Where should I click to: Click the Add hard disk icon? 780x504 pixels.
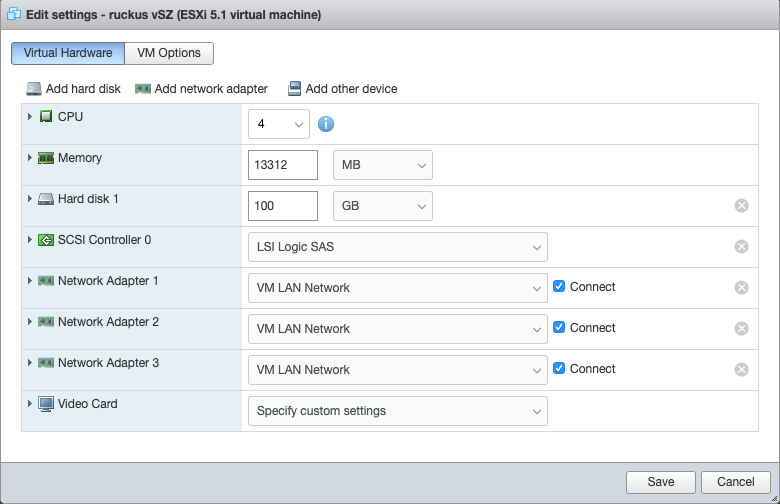34,89
